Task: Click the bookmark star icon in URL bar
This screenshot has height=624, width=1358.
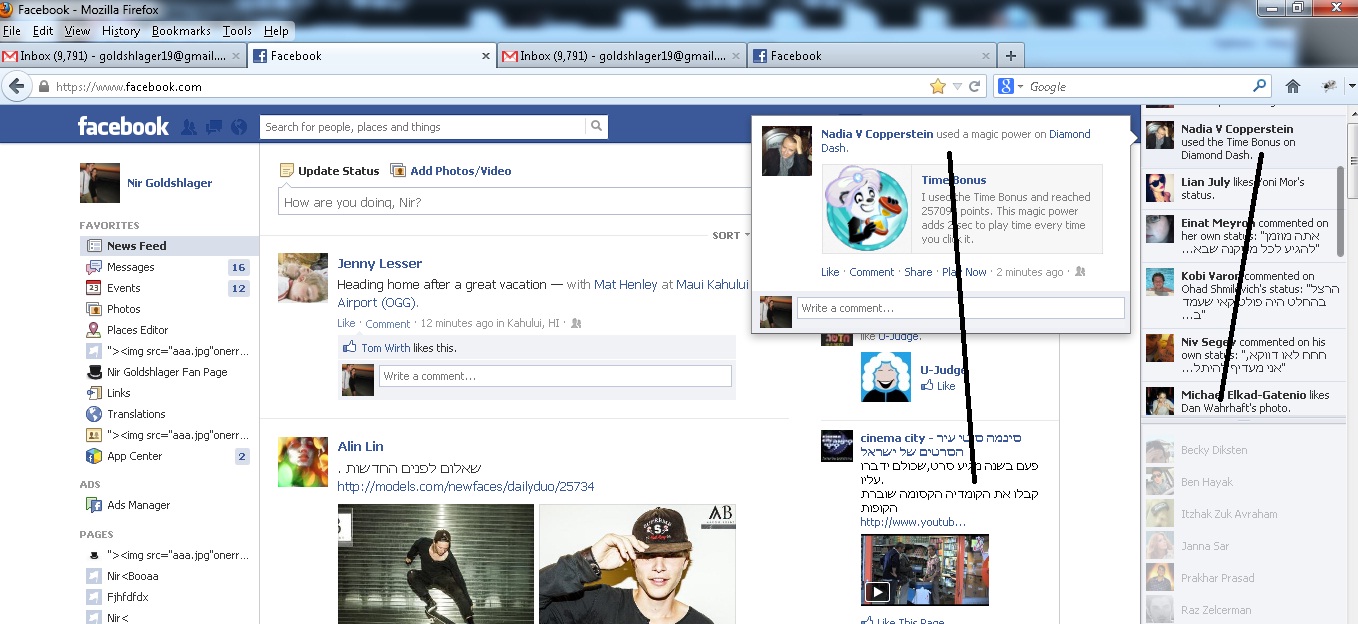Action: coord(937,87)
